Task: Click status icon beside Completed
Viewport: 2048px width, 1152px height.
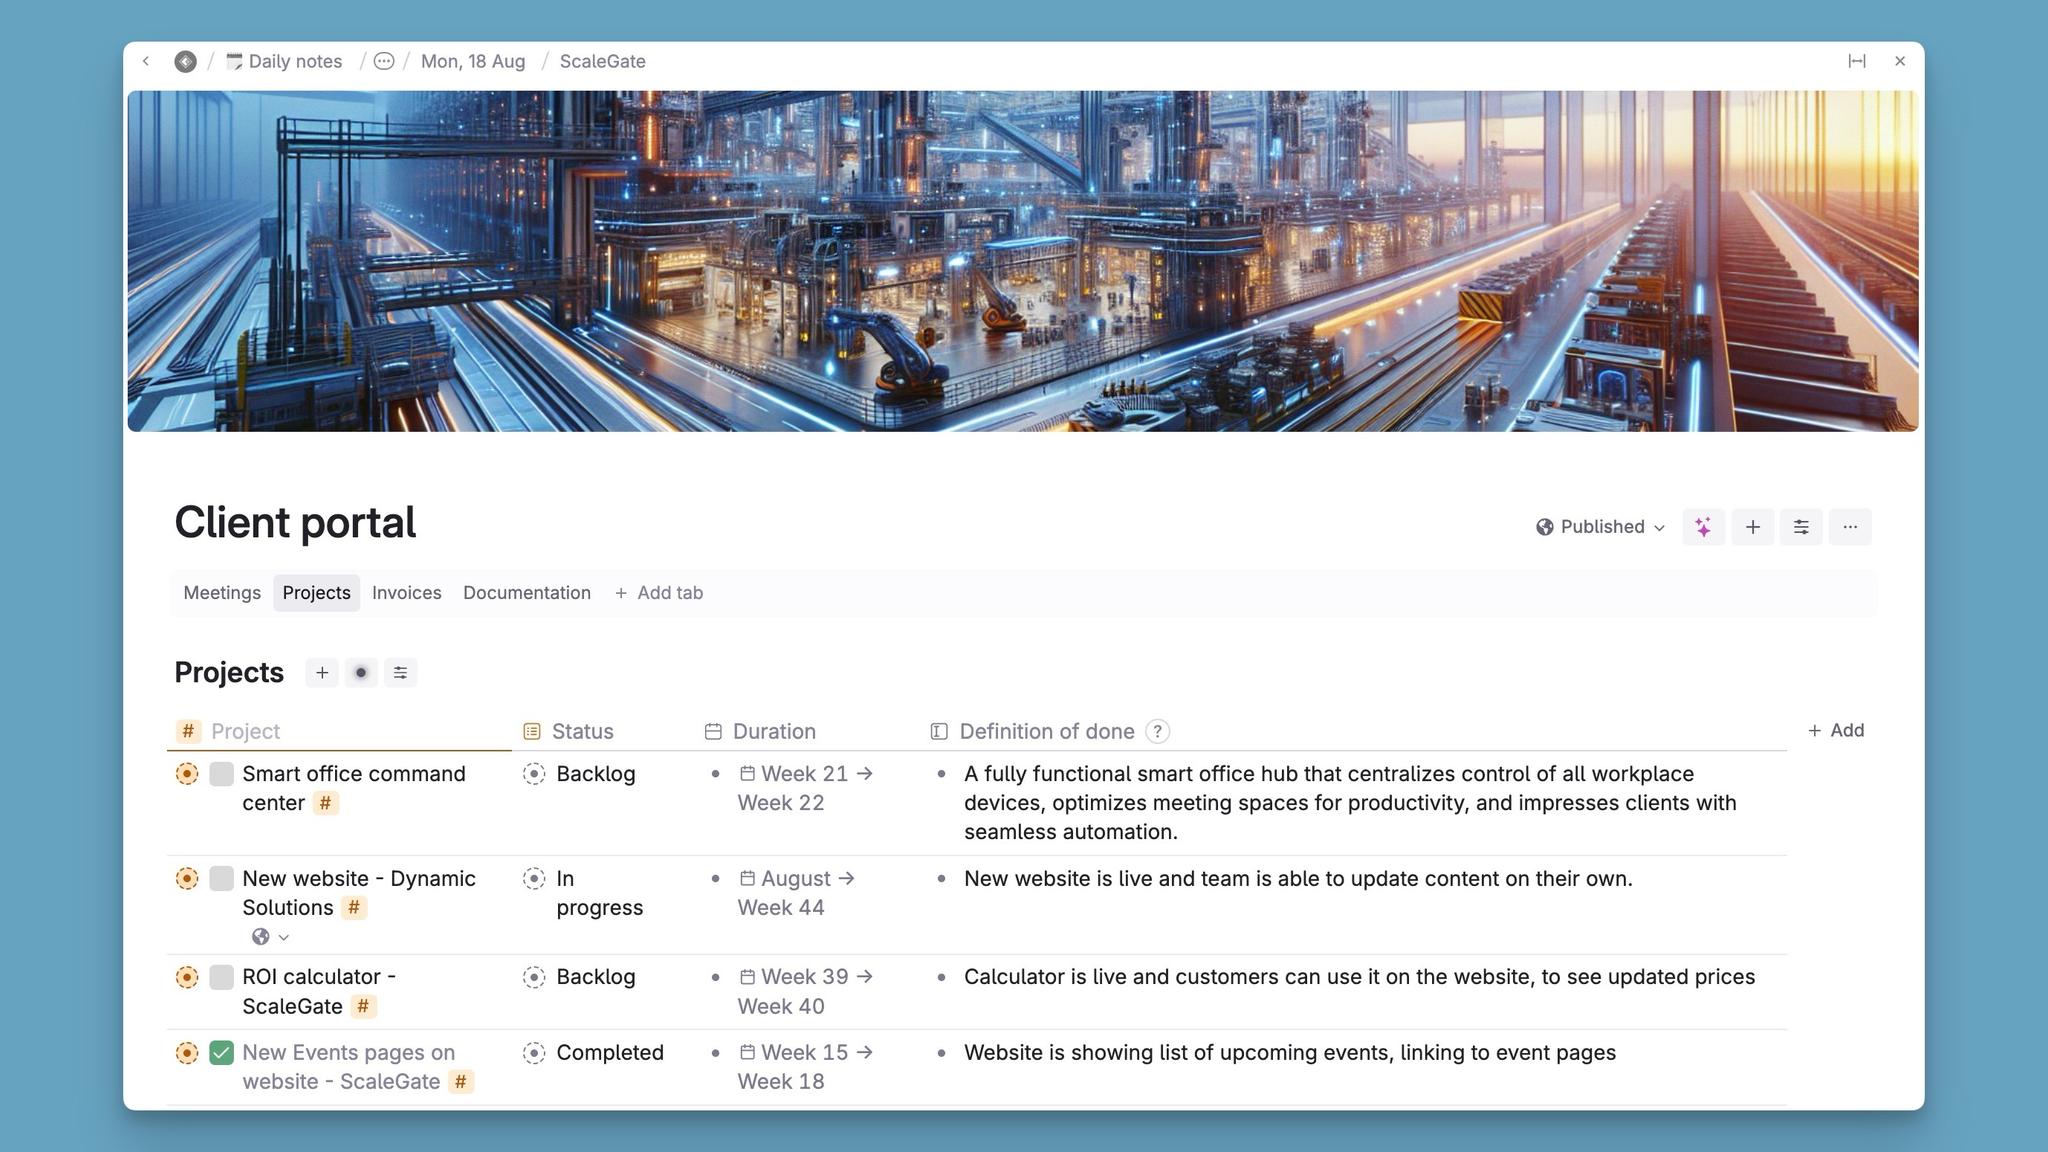Action: tap(534, 1052)
